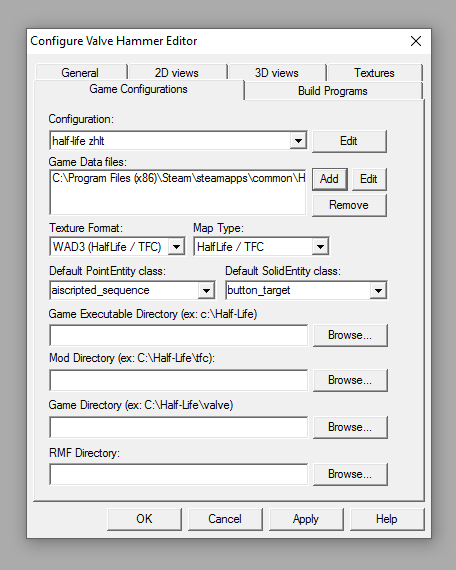Open the Map Type dropdown
This screenshot has width=456, height=570.
click(x=320, y=247)
